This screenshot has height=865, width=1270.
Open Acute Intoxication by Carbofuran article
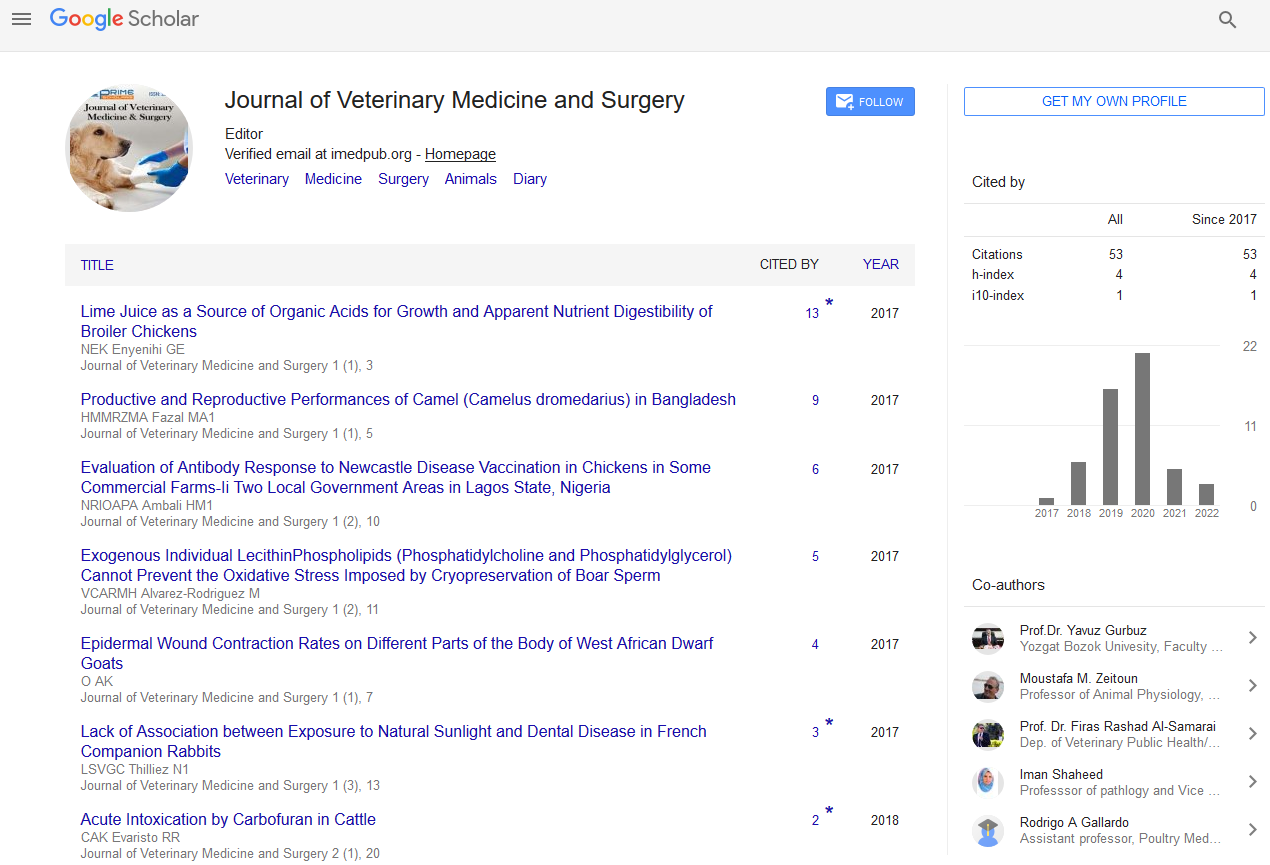pos(228,819)
